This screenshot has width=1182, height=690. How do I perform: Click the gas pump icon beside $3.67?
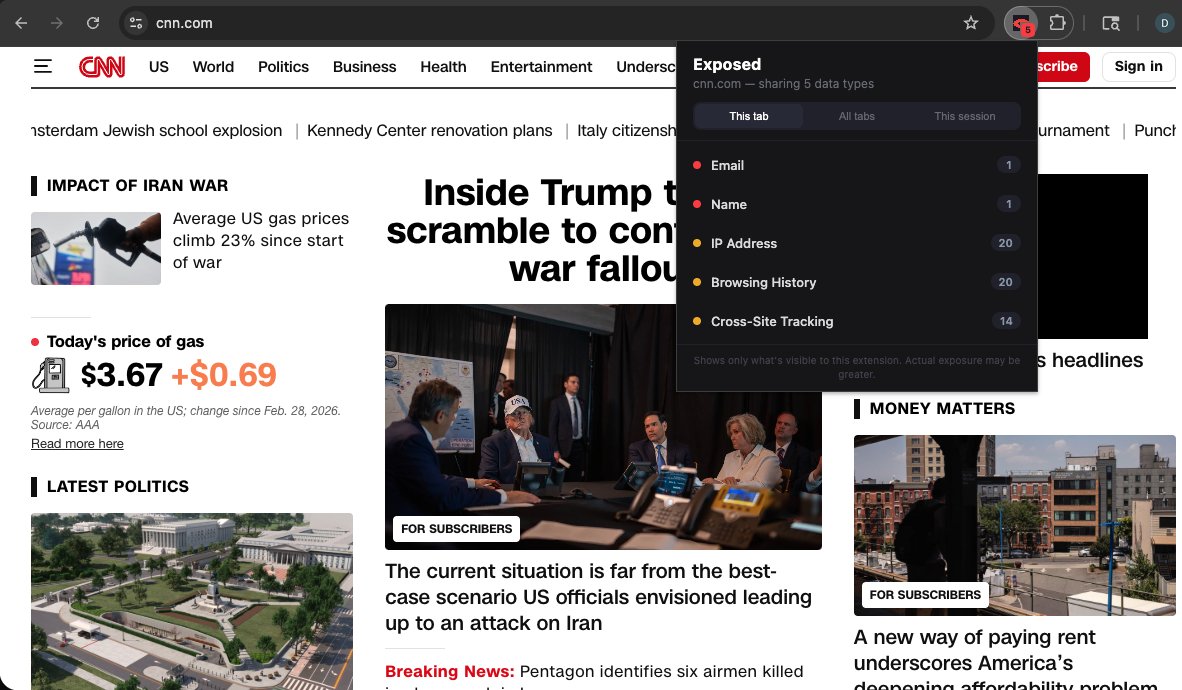(51, 374)
